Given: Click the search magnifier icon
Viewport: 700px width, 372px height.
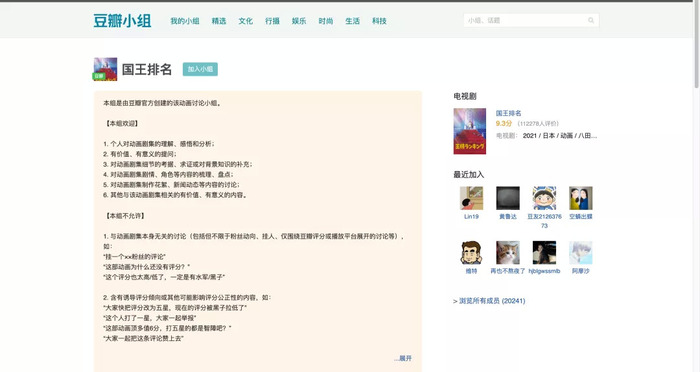Looking at the screenshot, I should pyautogui.click(x=591, y=20).
